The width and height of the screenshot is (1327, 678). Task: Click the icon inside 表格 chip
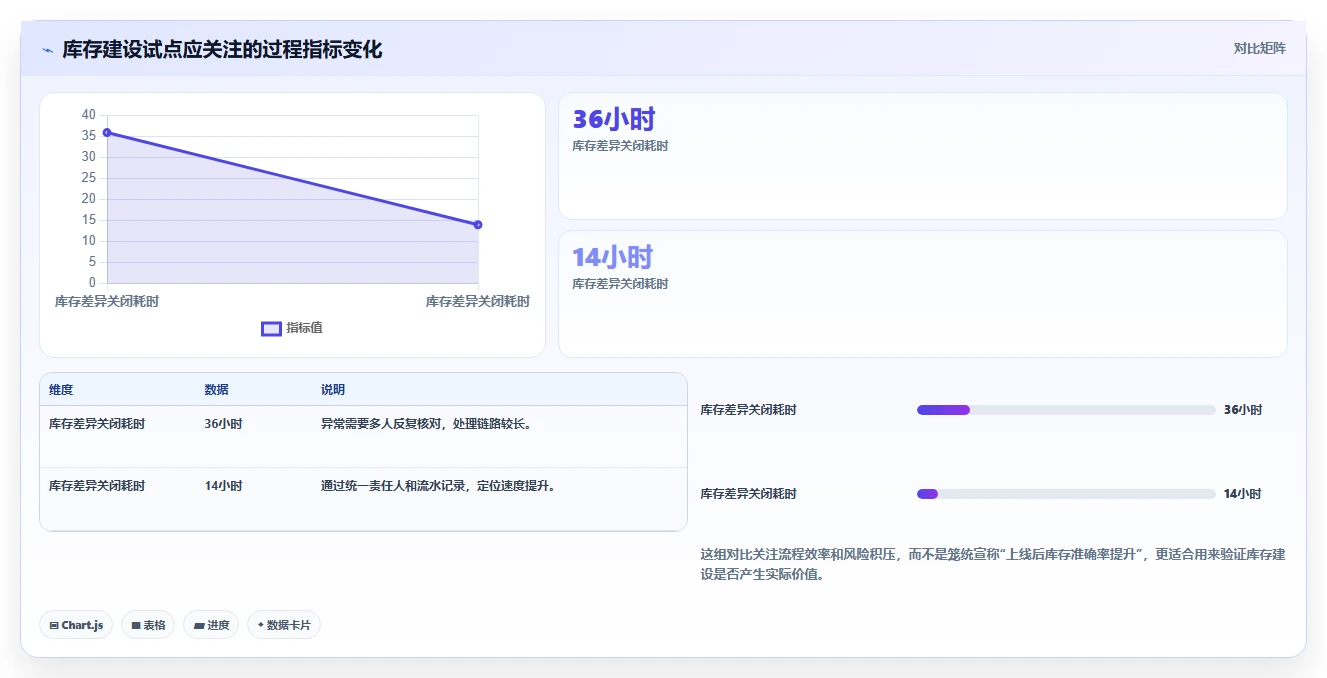click(x=136, y=626)
